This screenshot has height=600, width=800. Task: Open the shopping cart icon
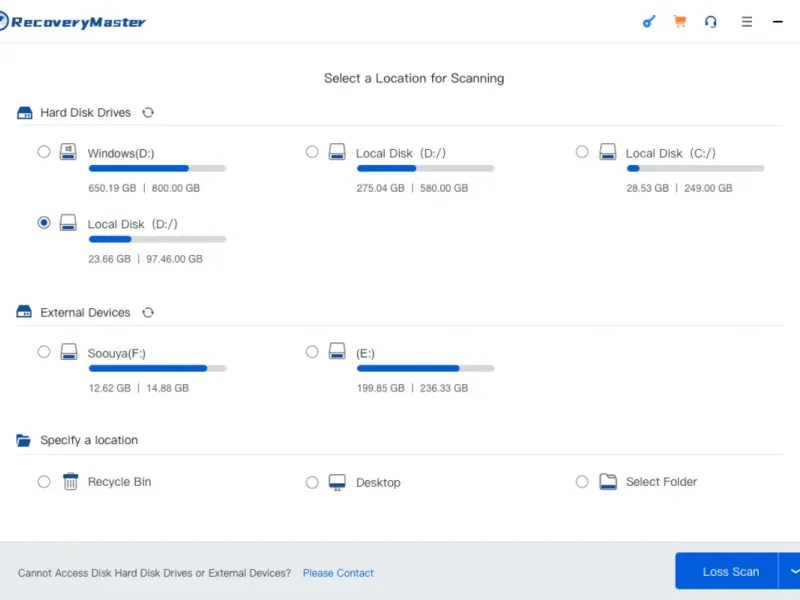tap(680, 21)
